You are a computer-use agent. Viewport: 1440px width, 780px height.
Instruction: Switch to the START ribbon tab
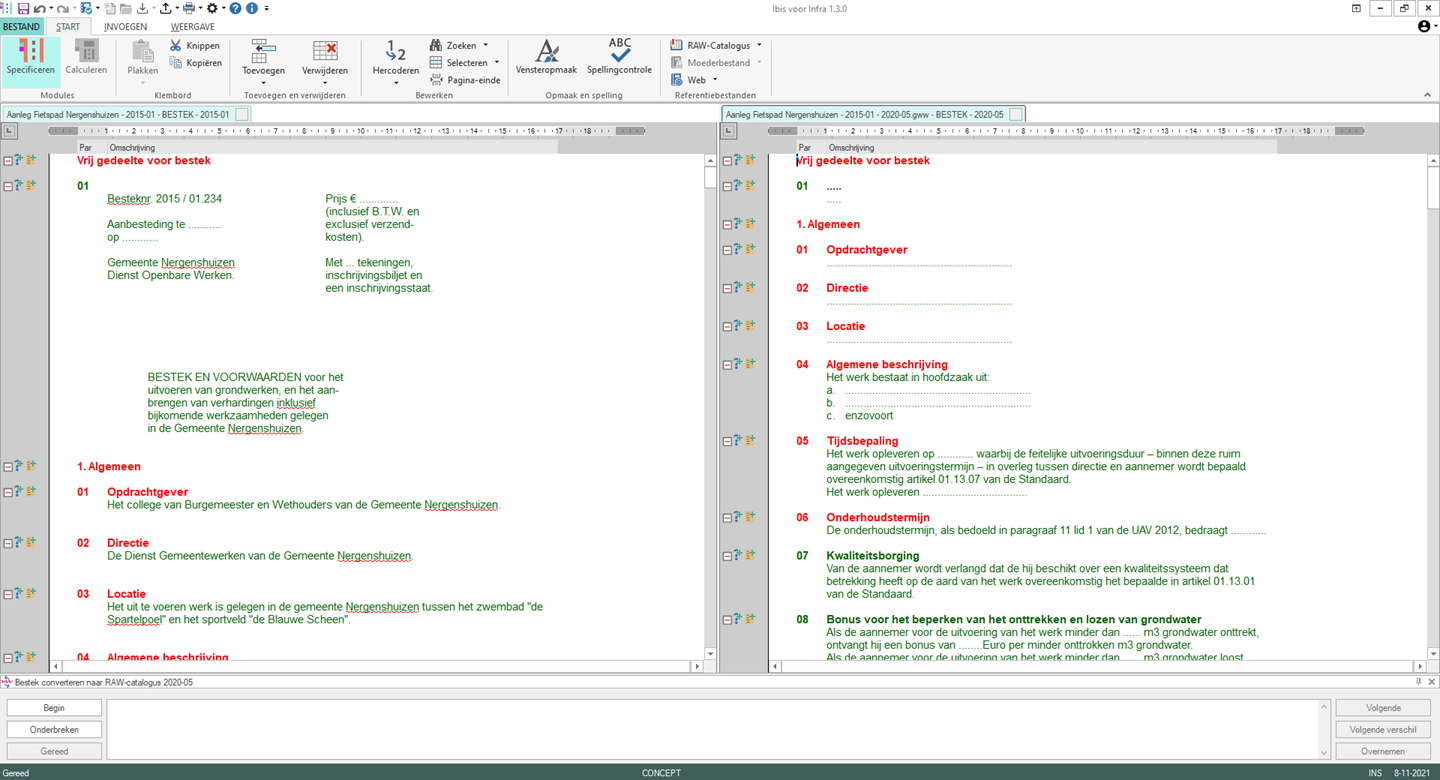(x=68, y=27)
